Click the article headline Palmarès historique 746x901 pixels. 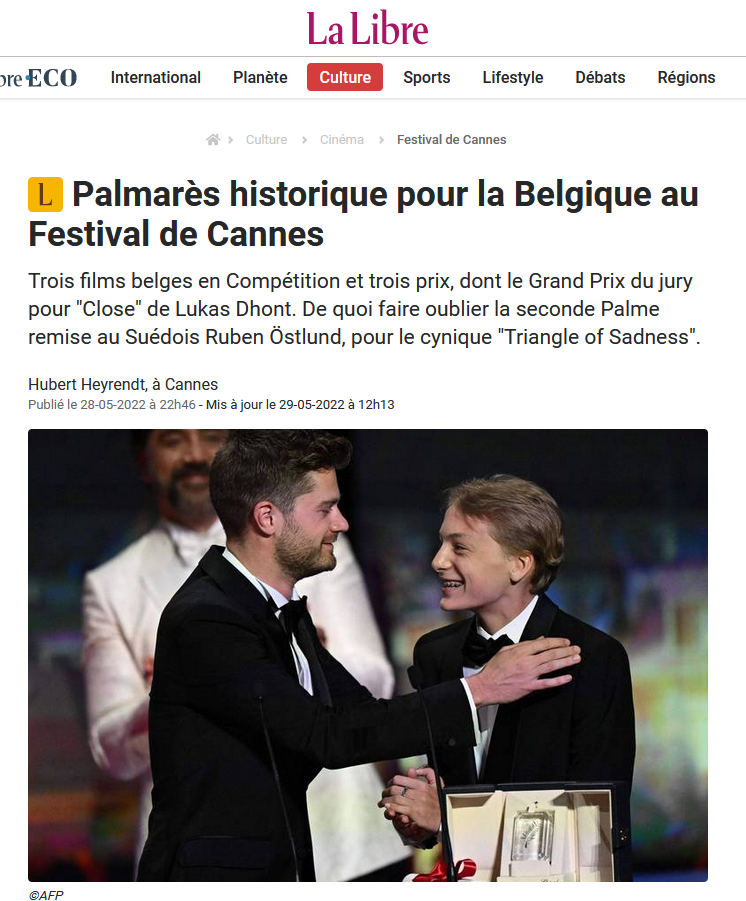(363, 214)
